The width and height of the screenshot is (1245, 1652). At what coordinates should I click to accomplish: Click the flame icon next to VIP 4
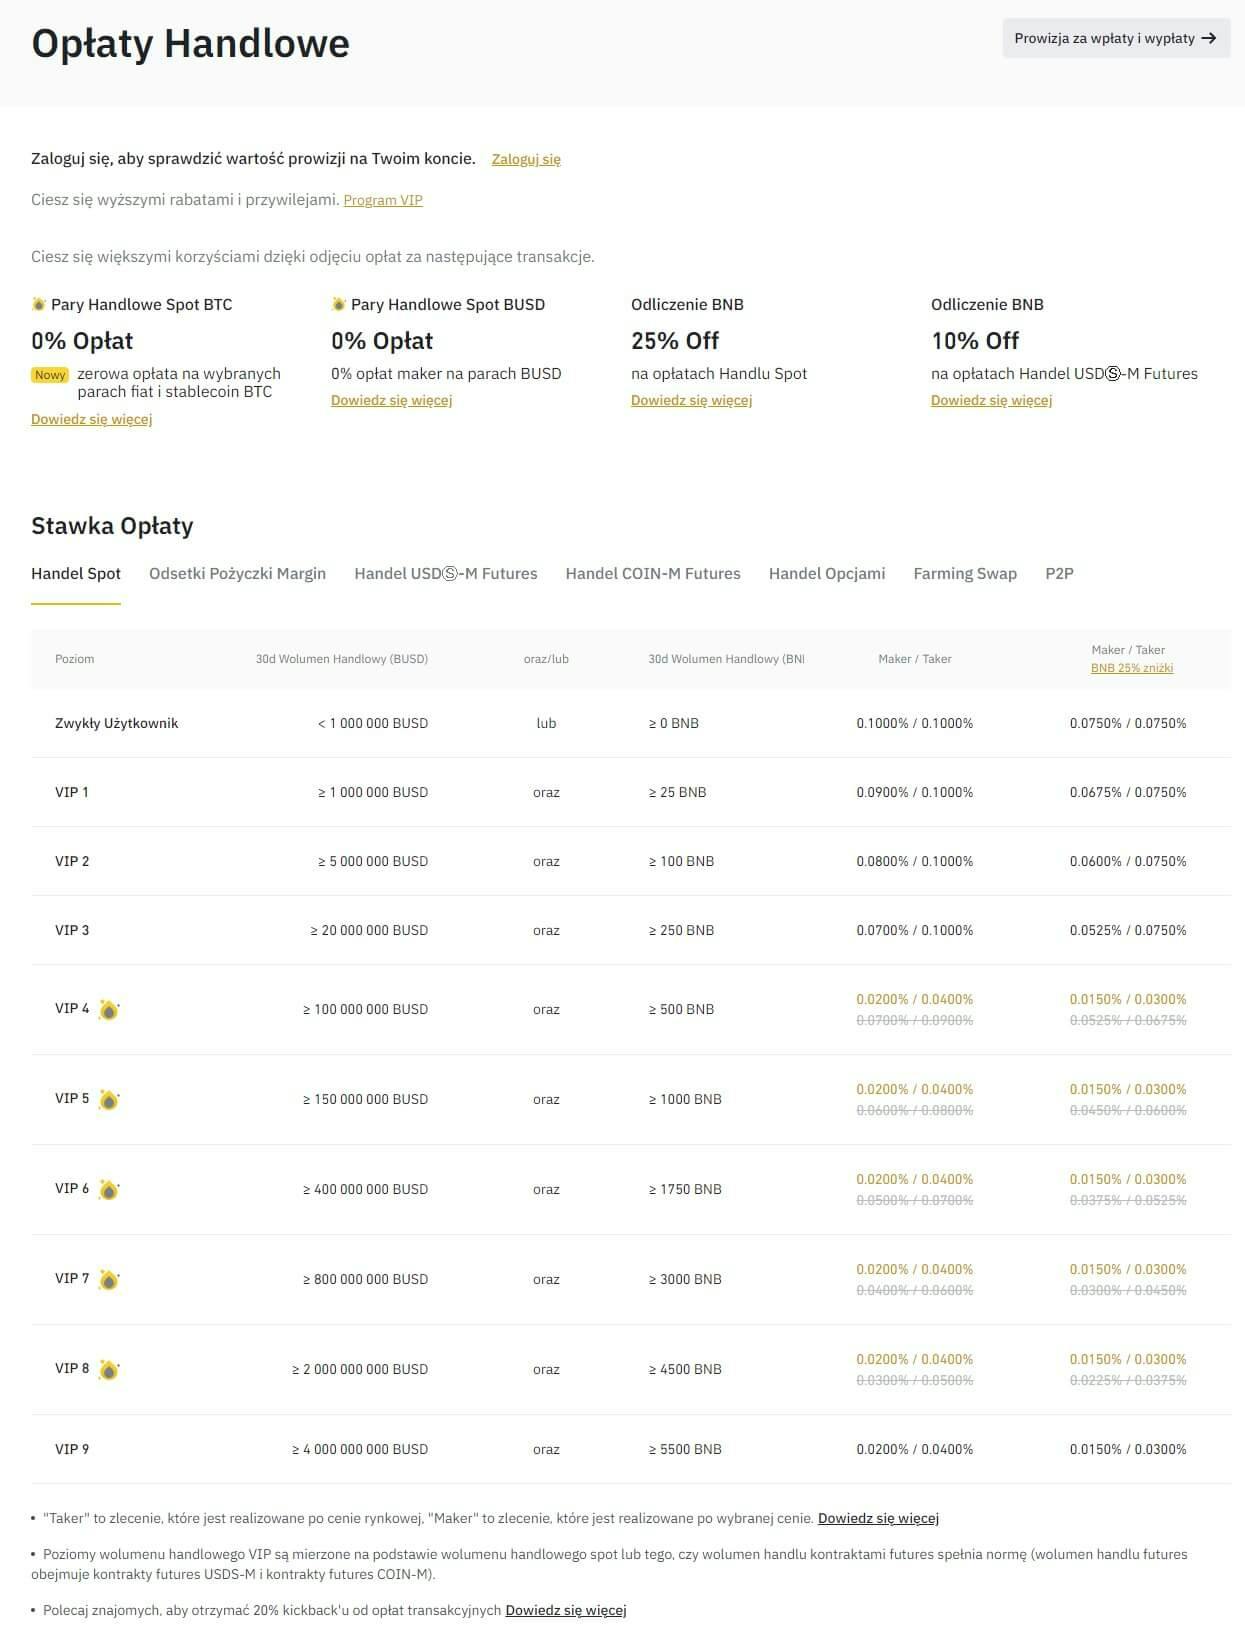pyautogui.click(x=109, y=1010)
